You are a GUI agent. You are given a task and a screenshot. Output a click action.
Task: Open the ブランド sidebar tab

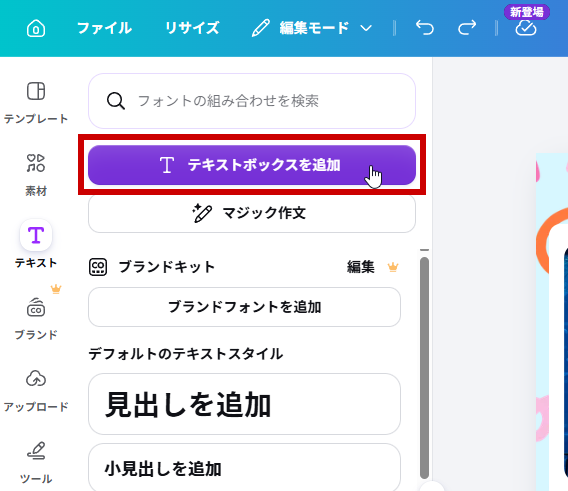pos(36,319)
